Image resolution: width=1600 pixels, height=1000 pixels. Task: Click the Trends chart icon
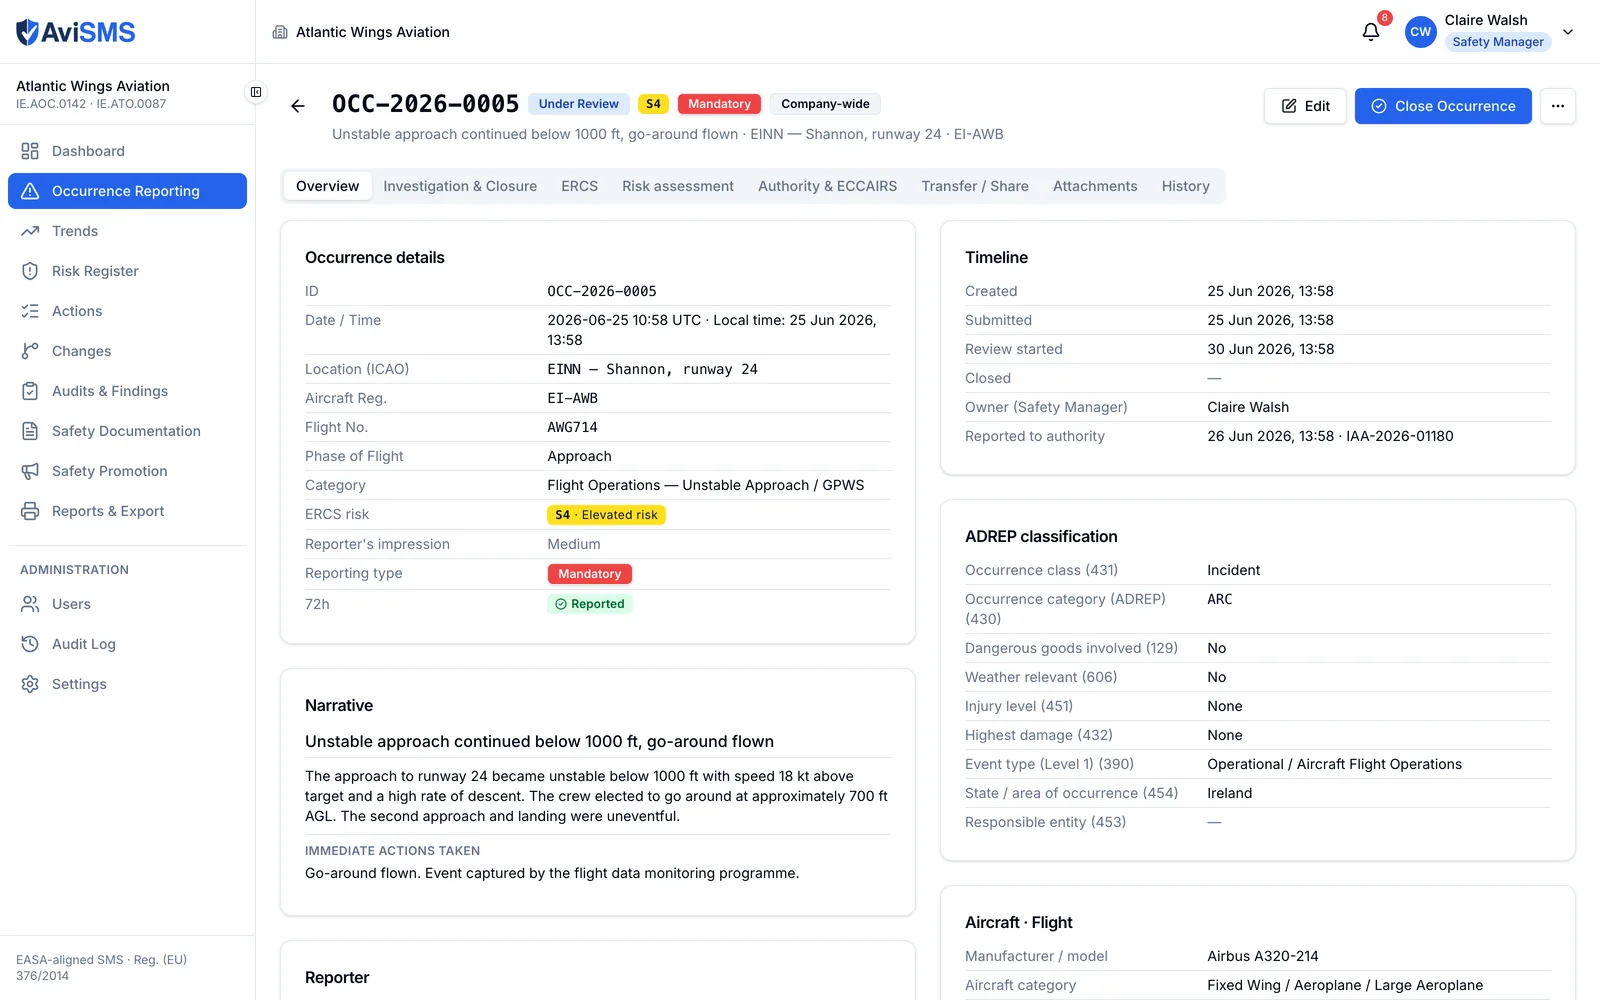pos(30,231)
